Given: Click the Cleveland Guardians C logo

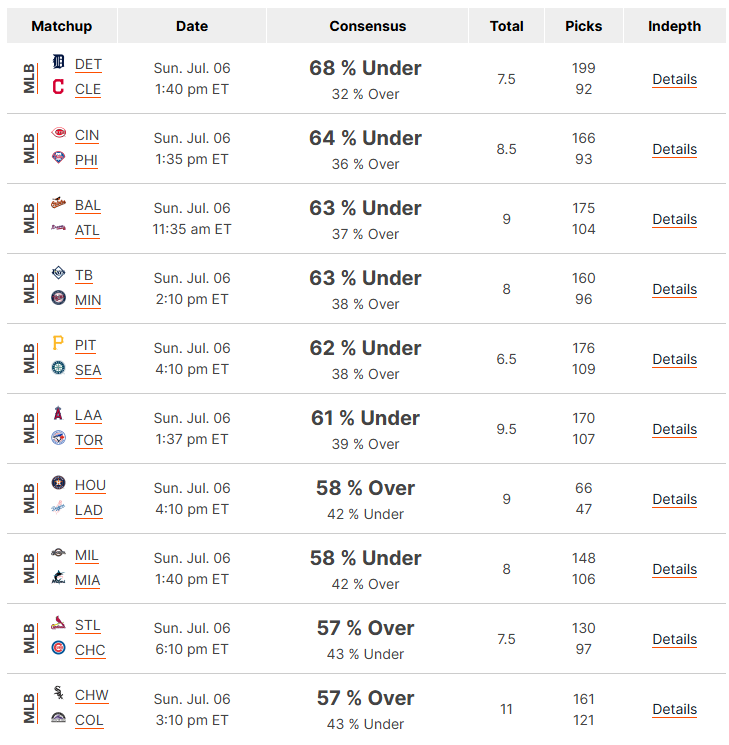Looking at the screenshot, I should coord(58,86).
